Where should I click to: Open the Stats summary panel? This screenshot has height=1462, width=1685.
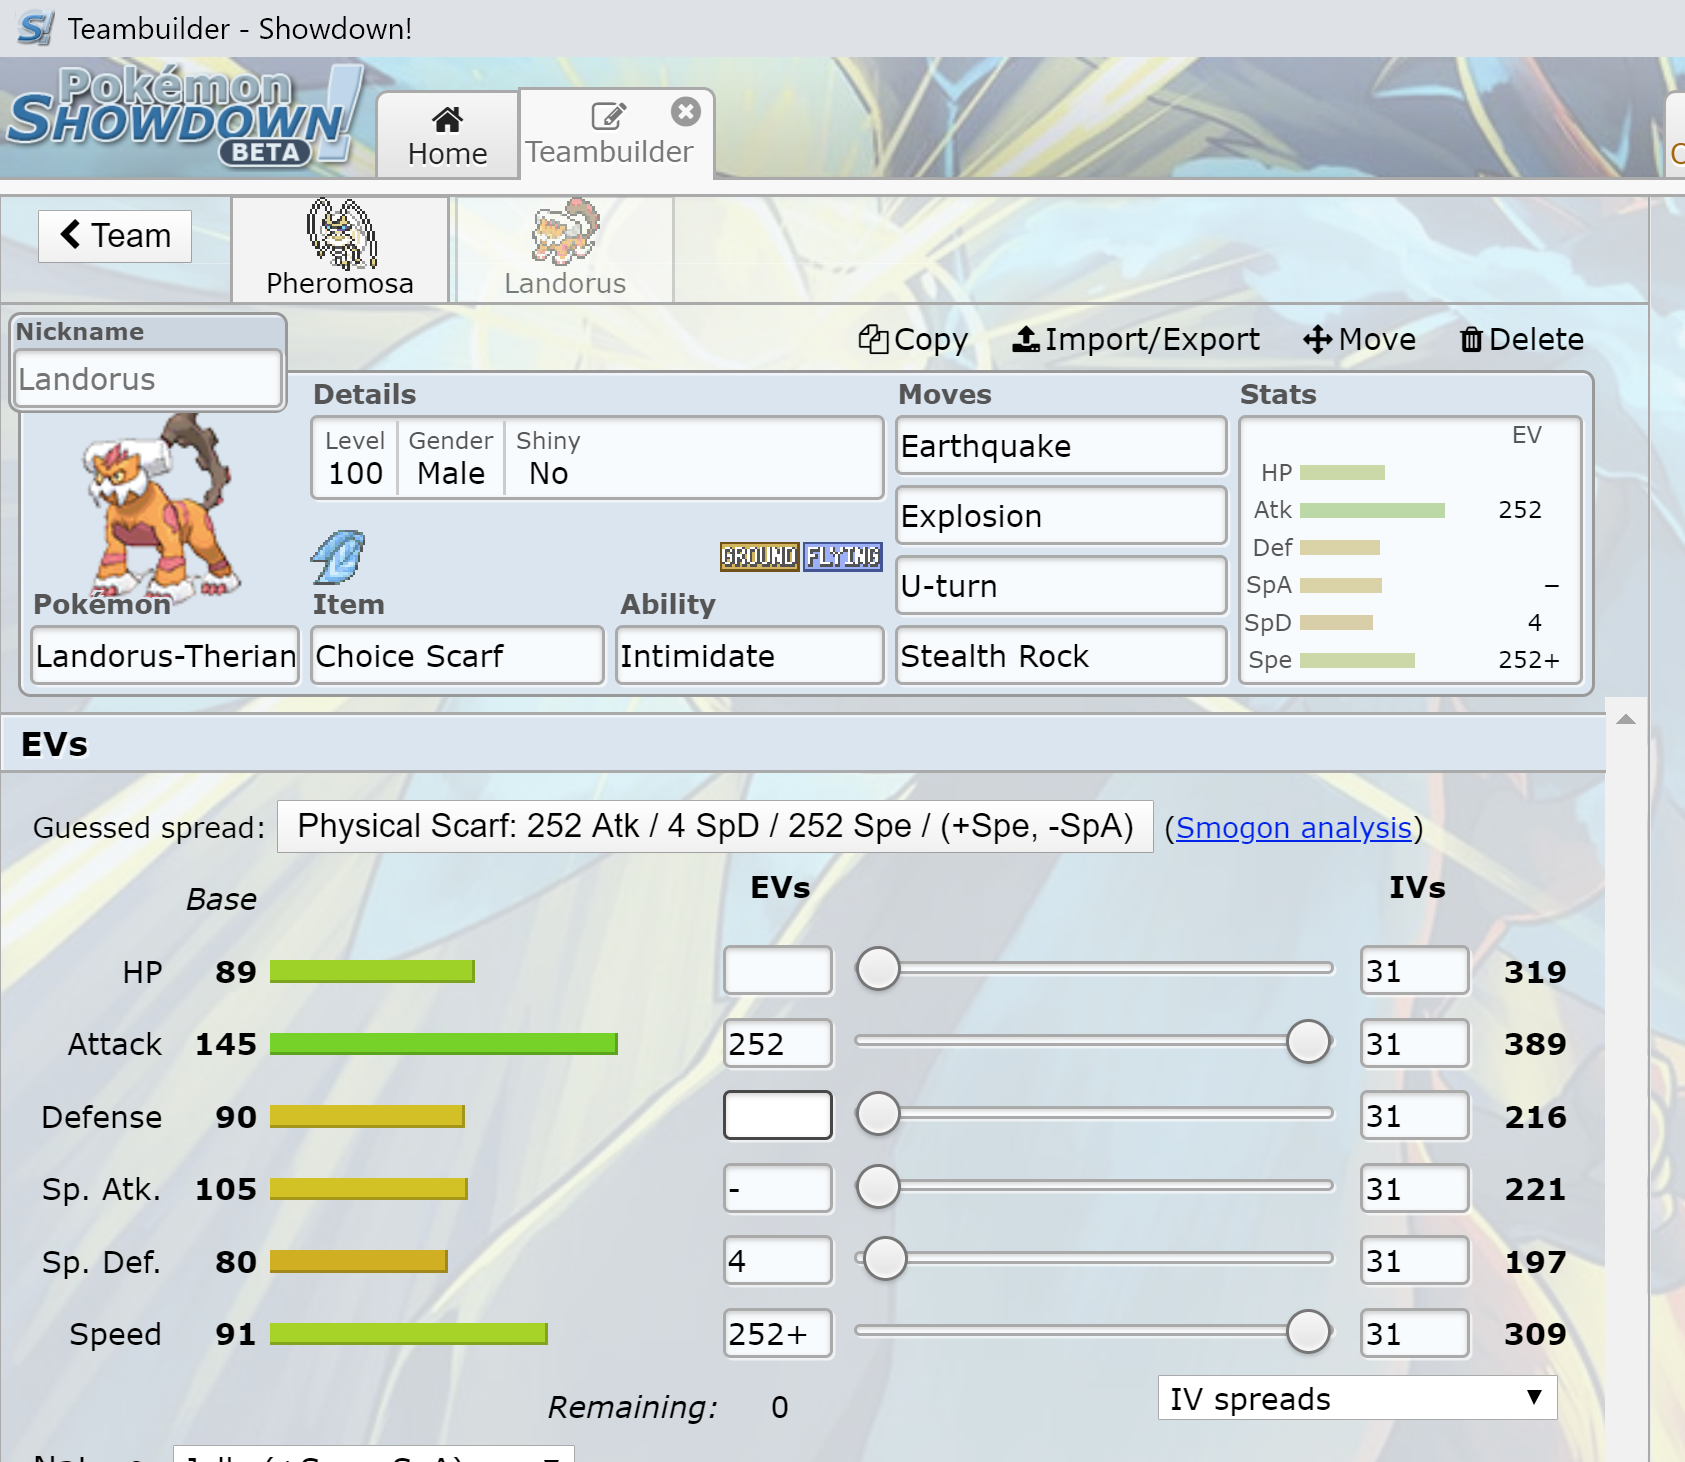[1410, 550]
